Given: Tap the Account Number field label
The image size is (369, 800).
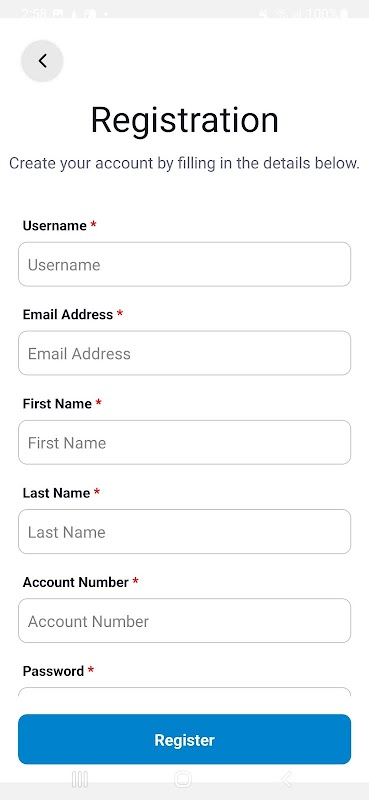Looking at the screenshot, I should 76,582.
